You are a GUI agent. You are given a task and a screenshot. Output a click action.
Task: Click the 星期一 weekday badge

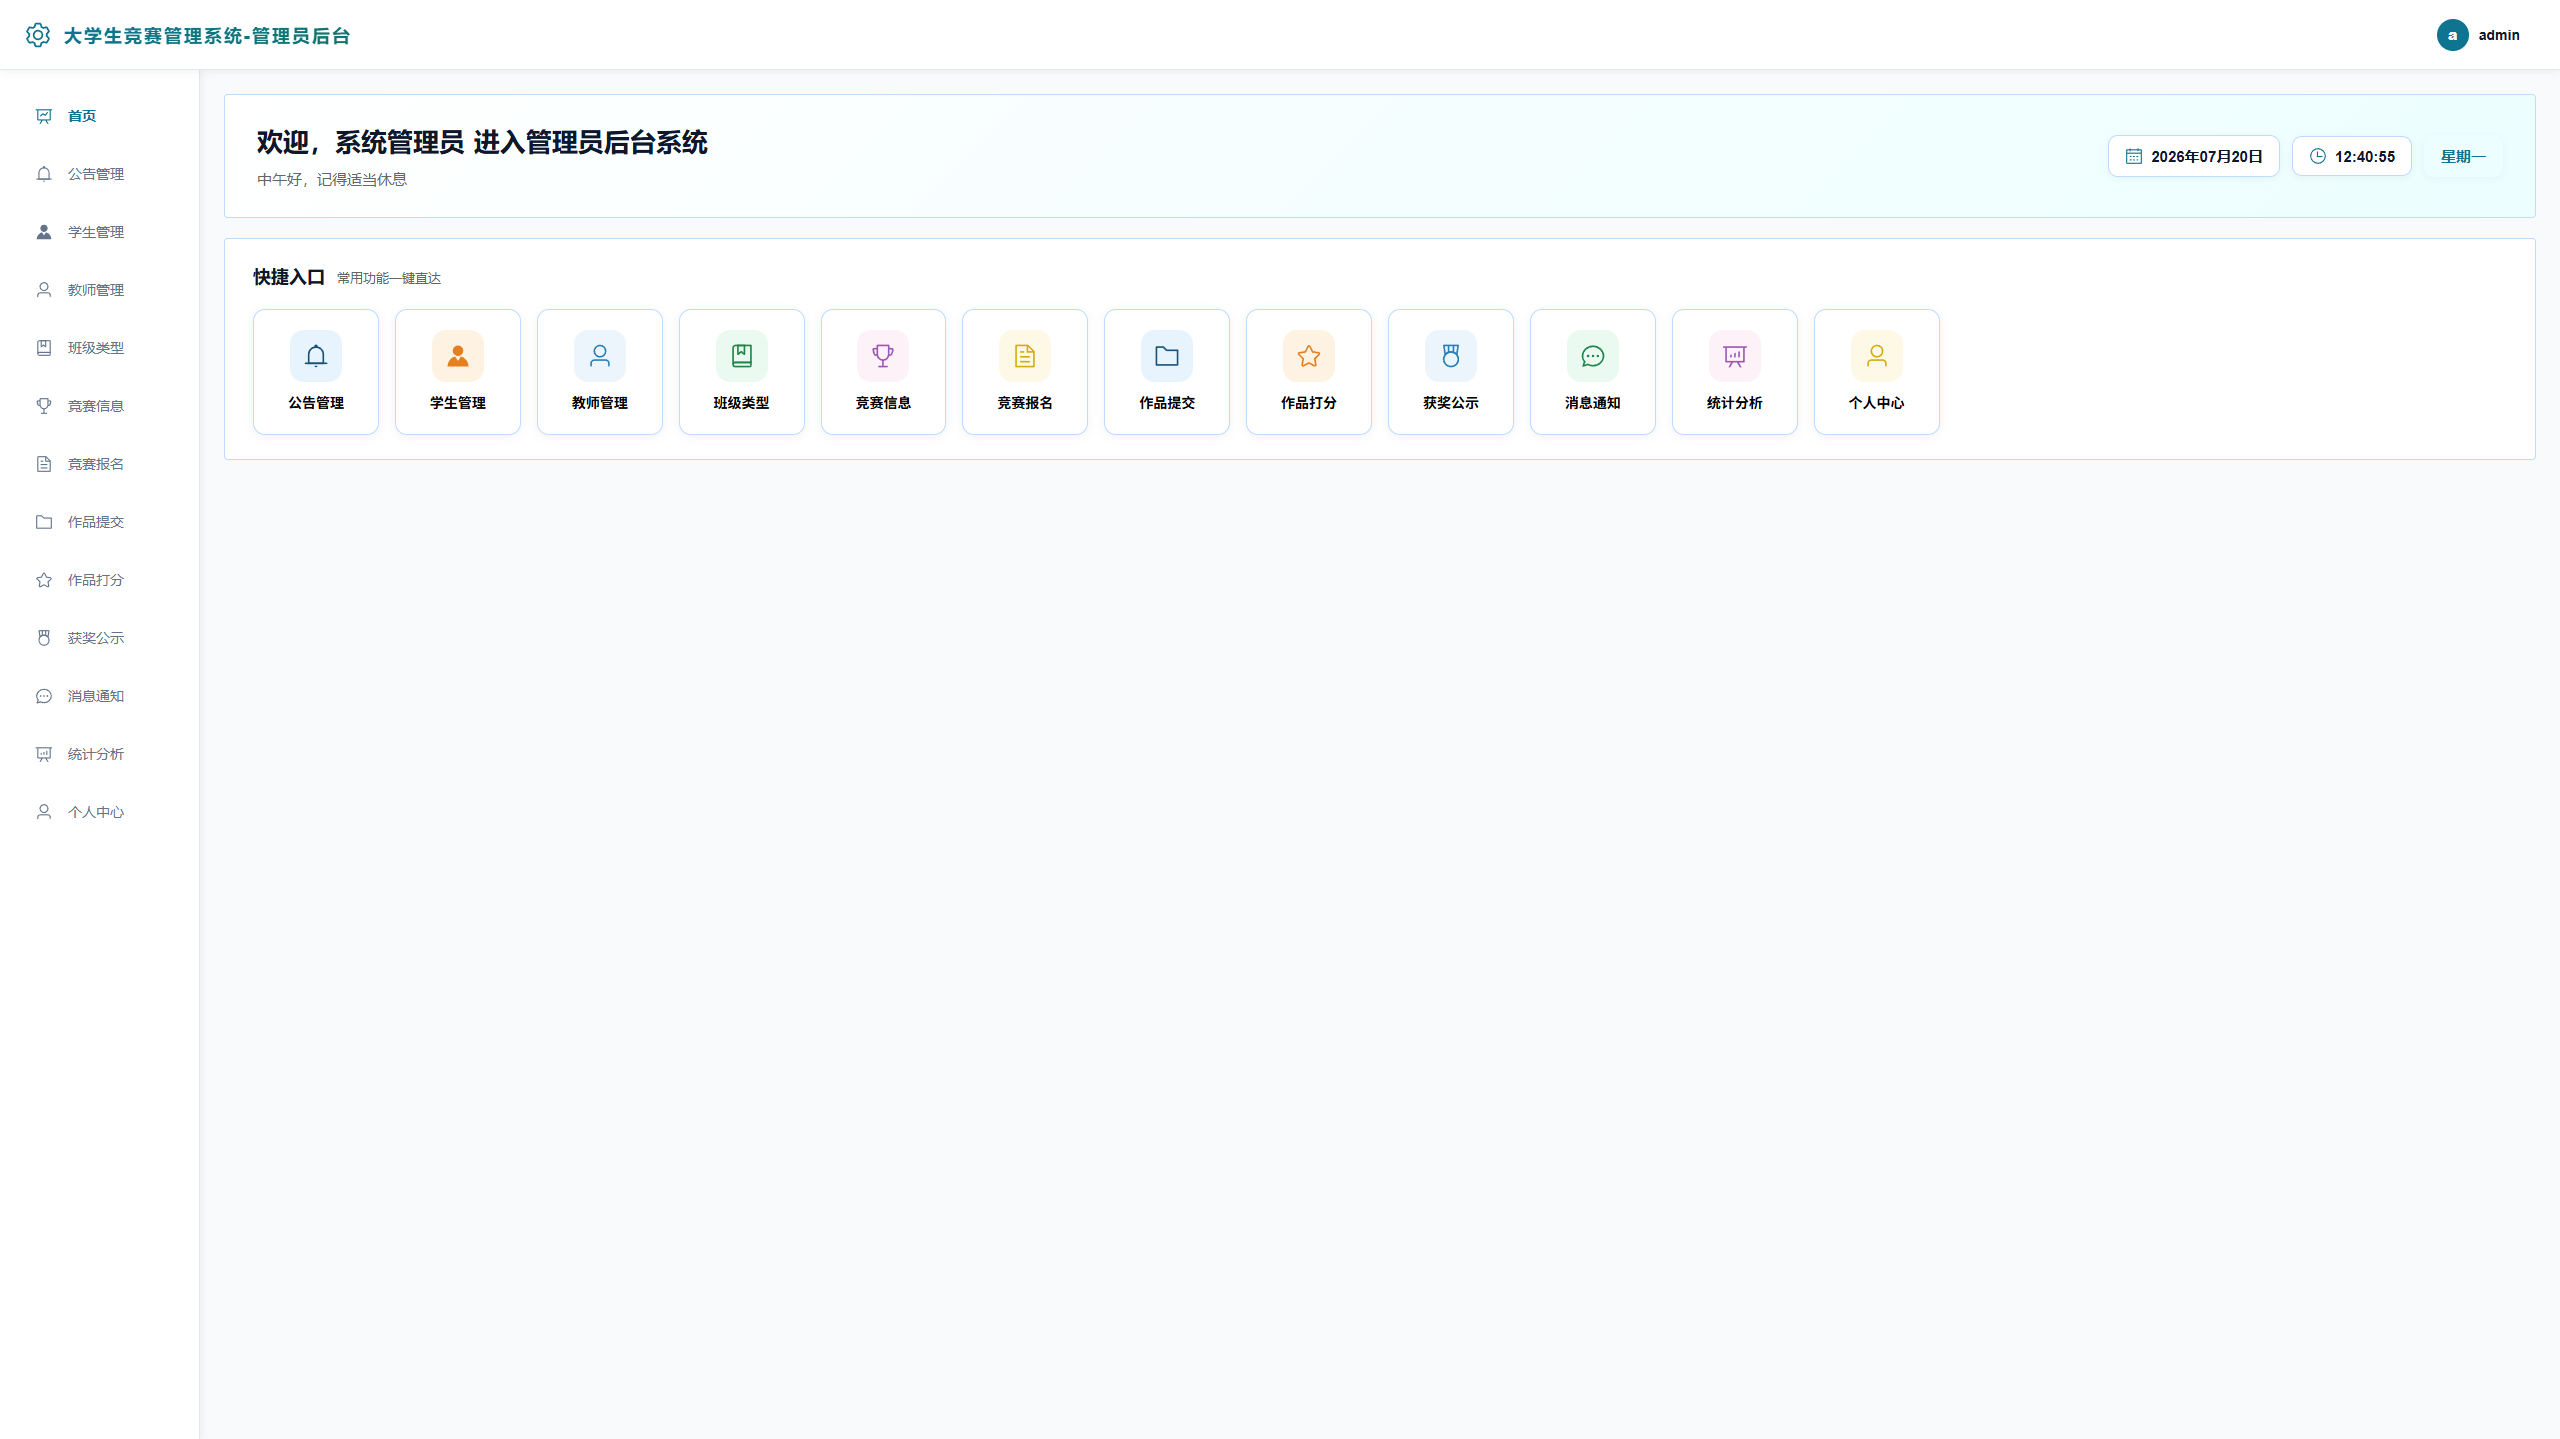coord(2463,156)
